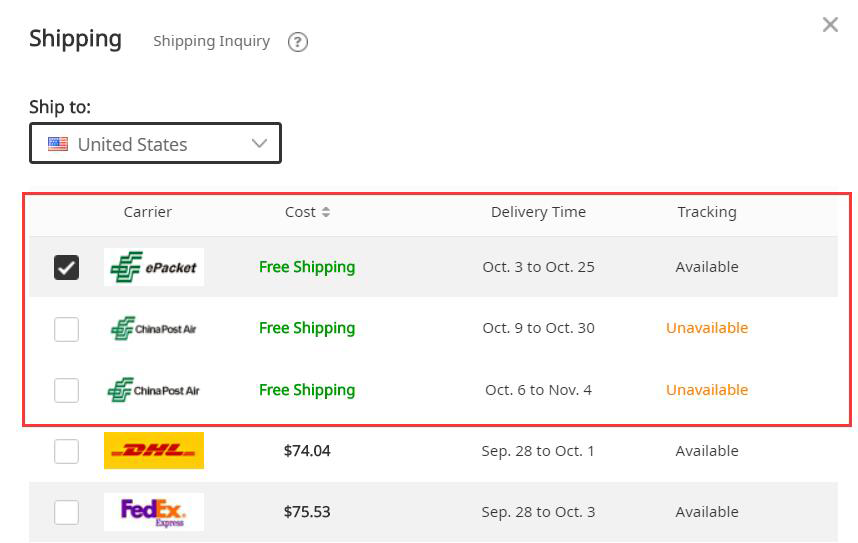
Task: Select the DHL shipping checkbox
Action: click(x=66, y=451)
